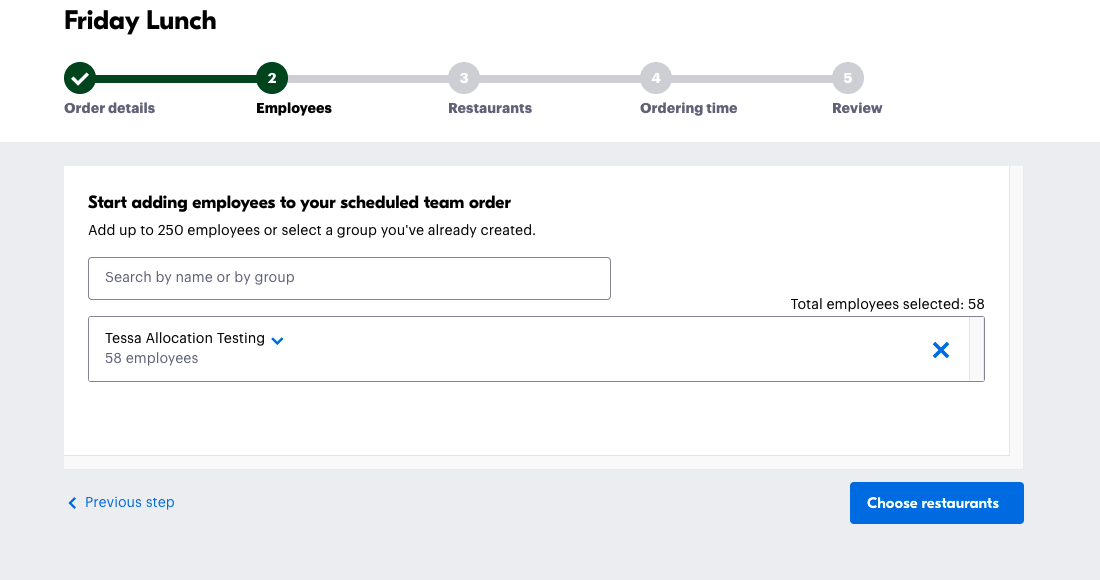Image resolution: width=1100 pixels, height=580 pixels.
Task: Click the step 4 circle icon
Action: coord(656,78)
